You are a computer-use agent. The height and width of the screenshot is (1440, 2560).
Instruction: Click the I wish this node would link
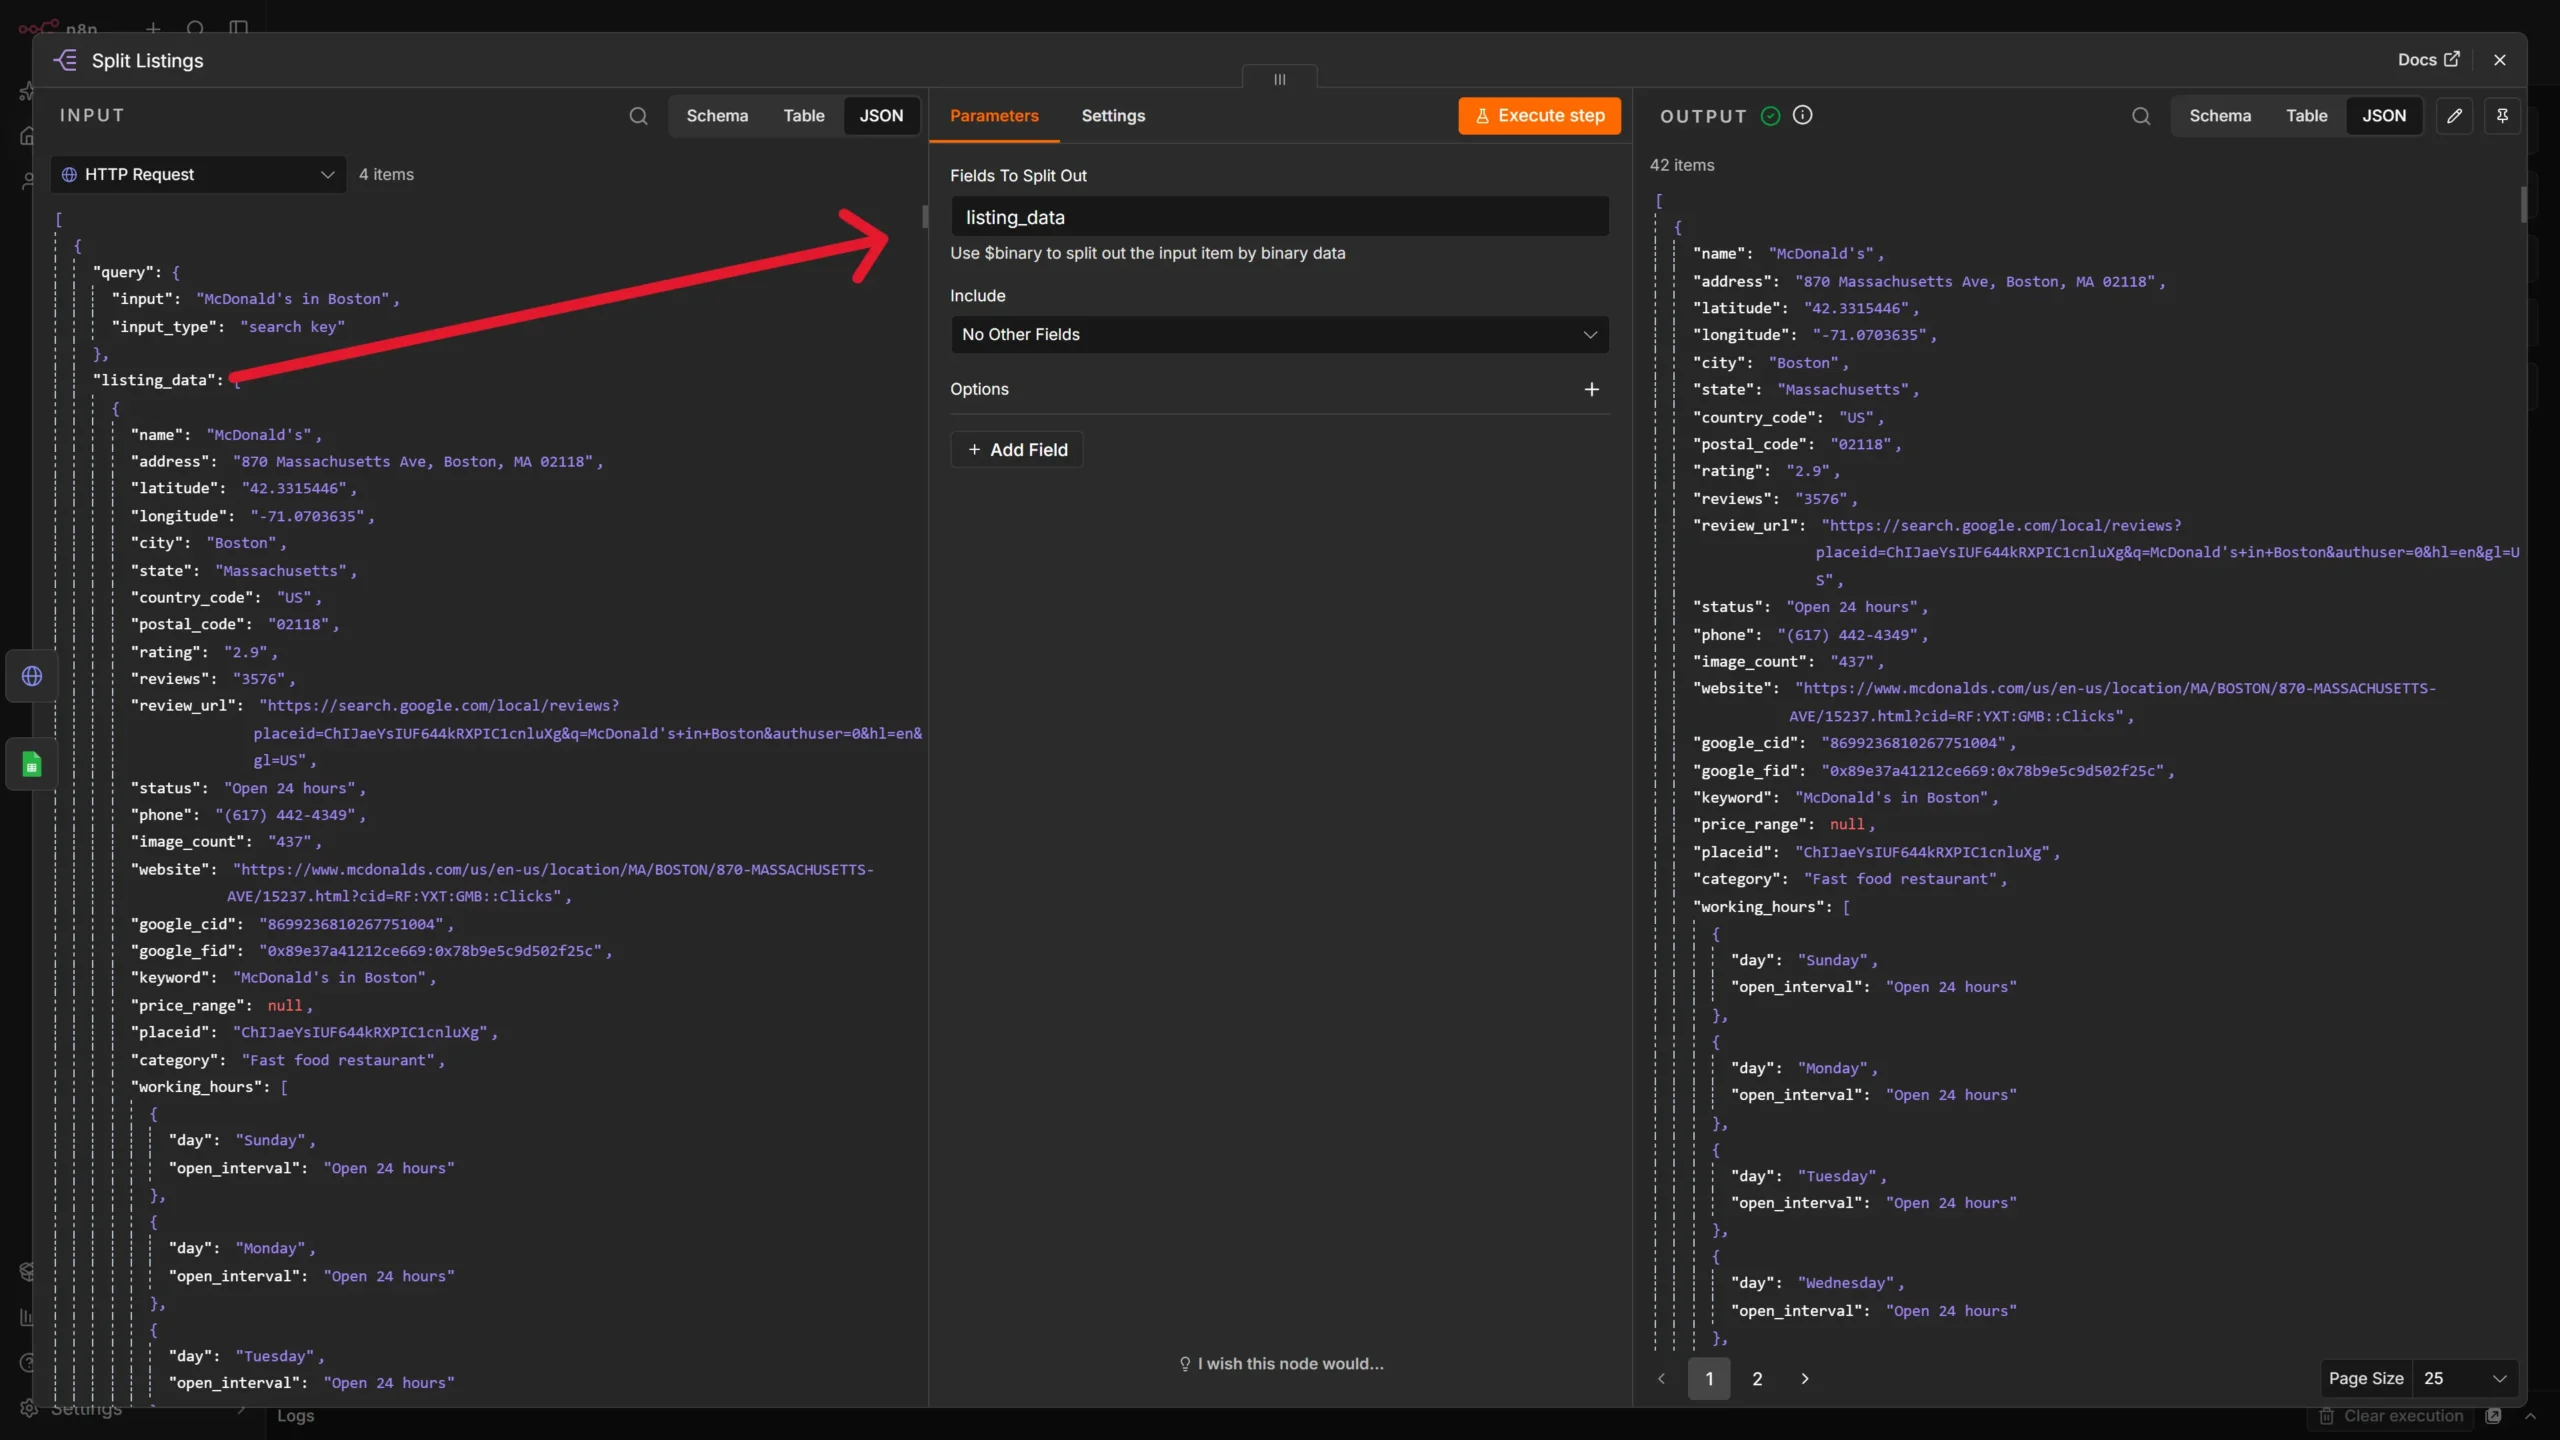pos(1281,1364)
